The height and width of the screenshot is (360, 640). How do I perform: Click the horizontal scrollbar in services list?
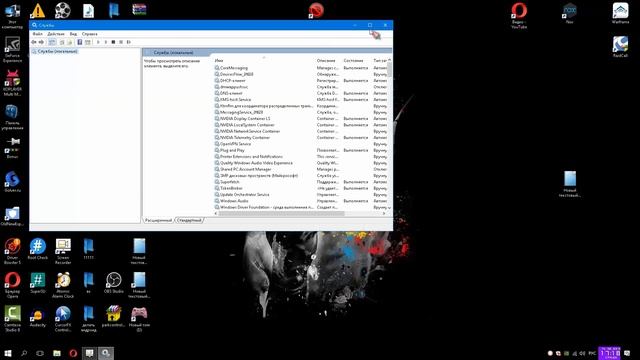(x=282, y=213)
